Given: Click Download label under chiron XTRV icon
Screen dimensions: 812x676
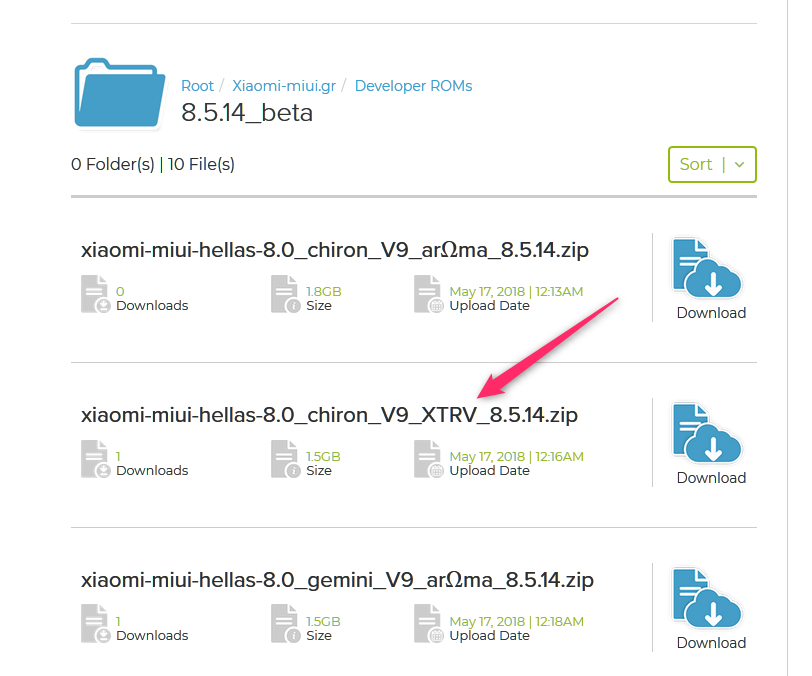Looking at the screenshot, I should pos(711,478).
